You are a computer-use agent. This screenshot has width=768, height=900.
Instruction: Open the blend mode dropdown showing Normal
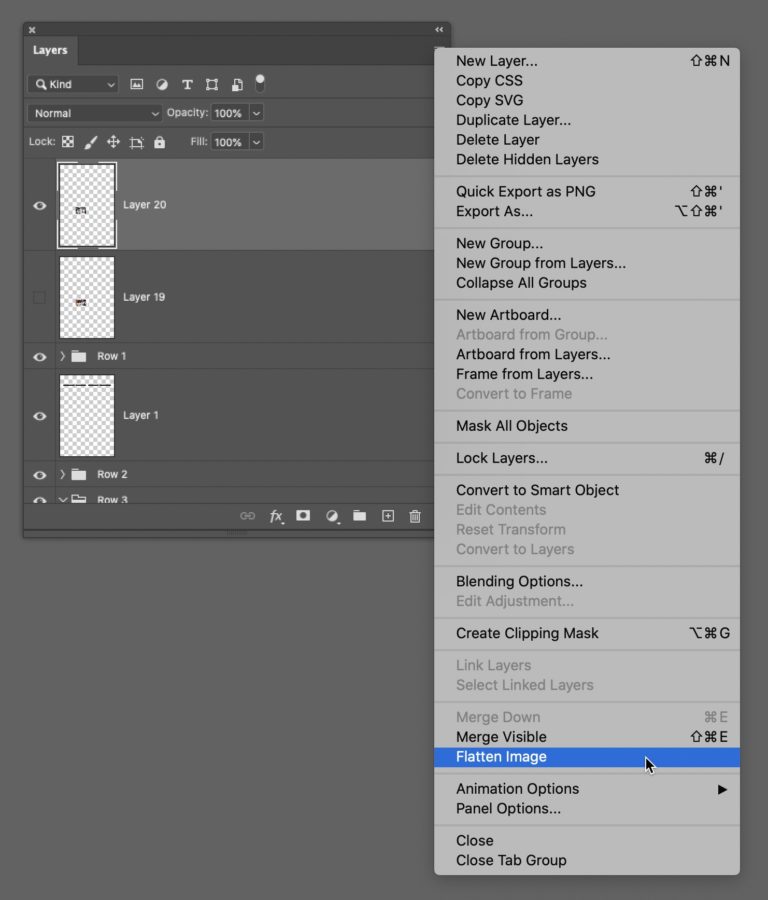(94, 113)
